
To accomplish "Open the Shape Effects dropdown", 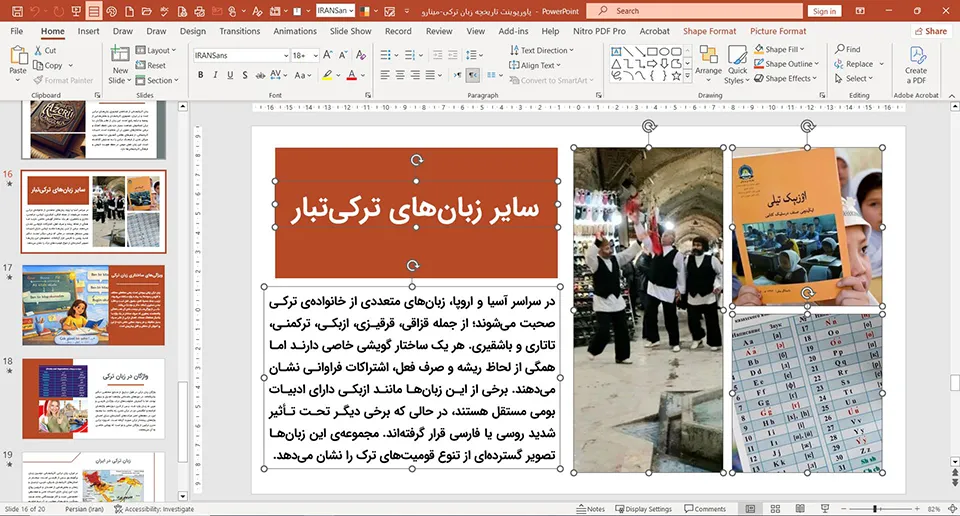I will pyautogui.click(x=786, y=78).
